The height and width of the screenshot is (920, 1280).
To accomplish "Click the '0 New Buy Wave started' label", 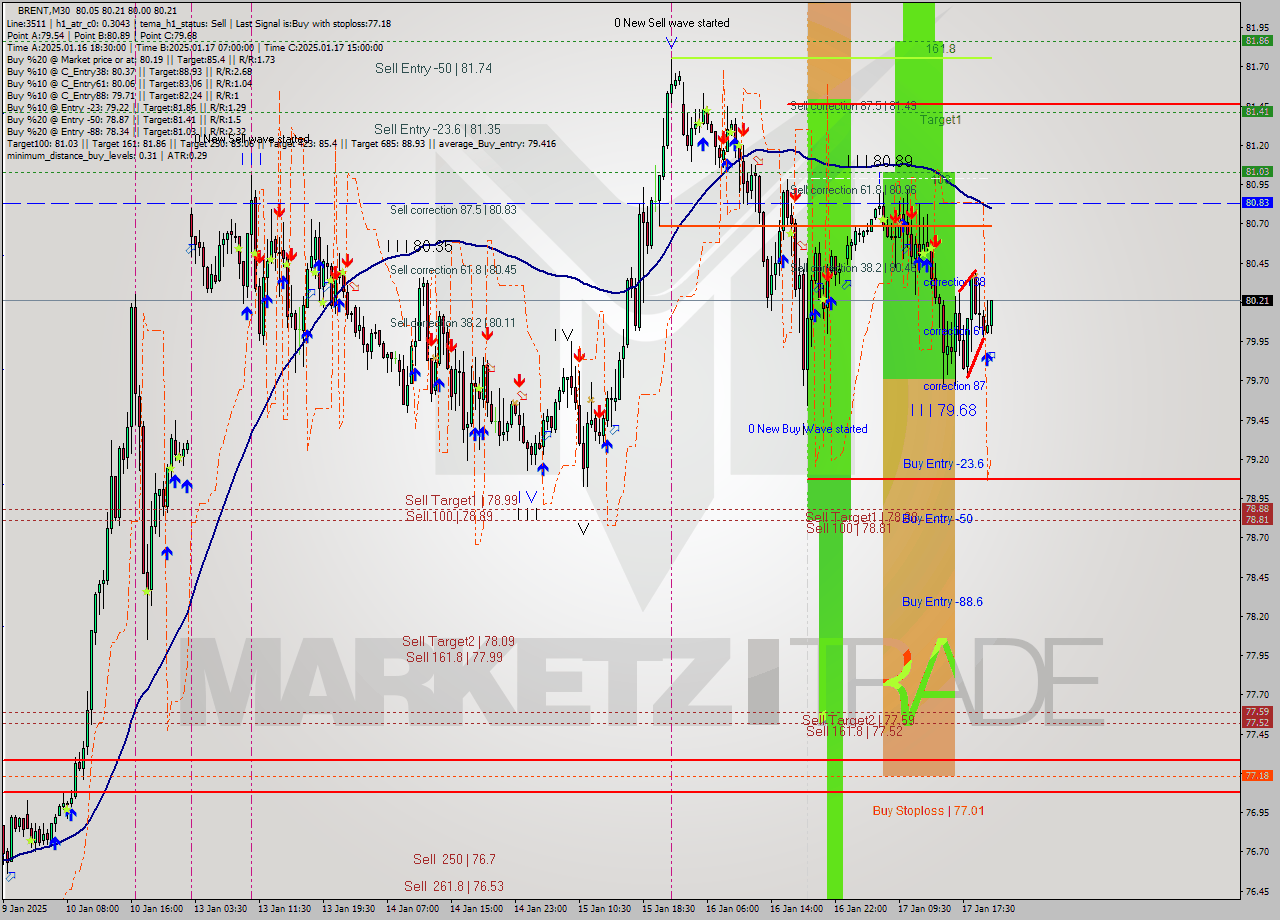I will [808, 429].
